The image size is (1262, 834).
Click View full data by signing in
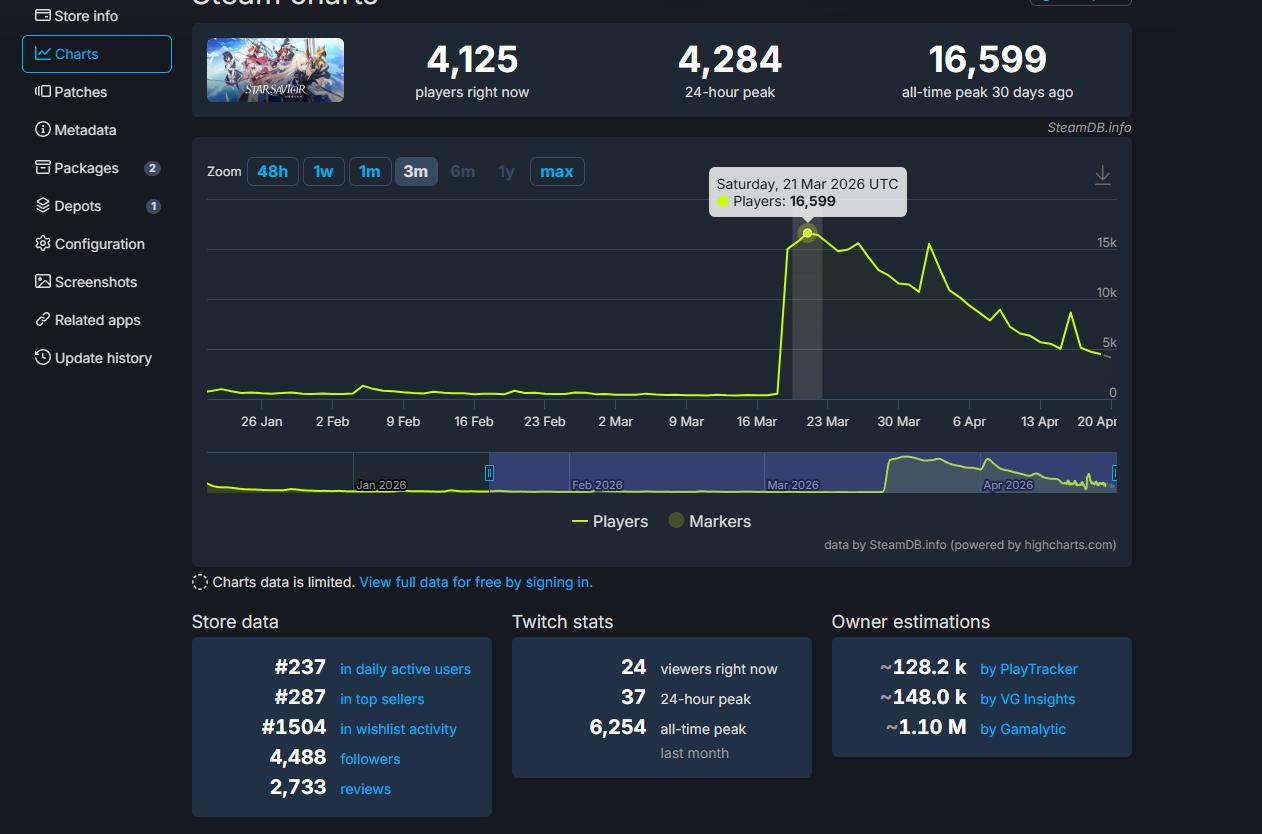[x=476, y=582]
